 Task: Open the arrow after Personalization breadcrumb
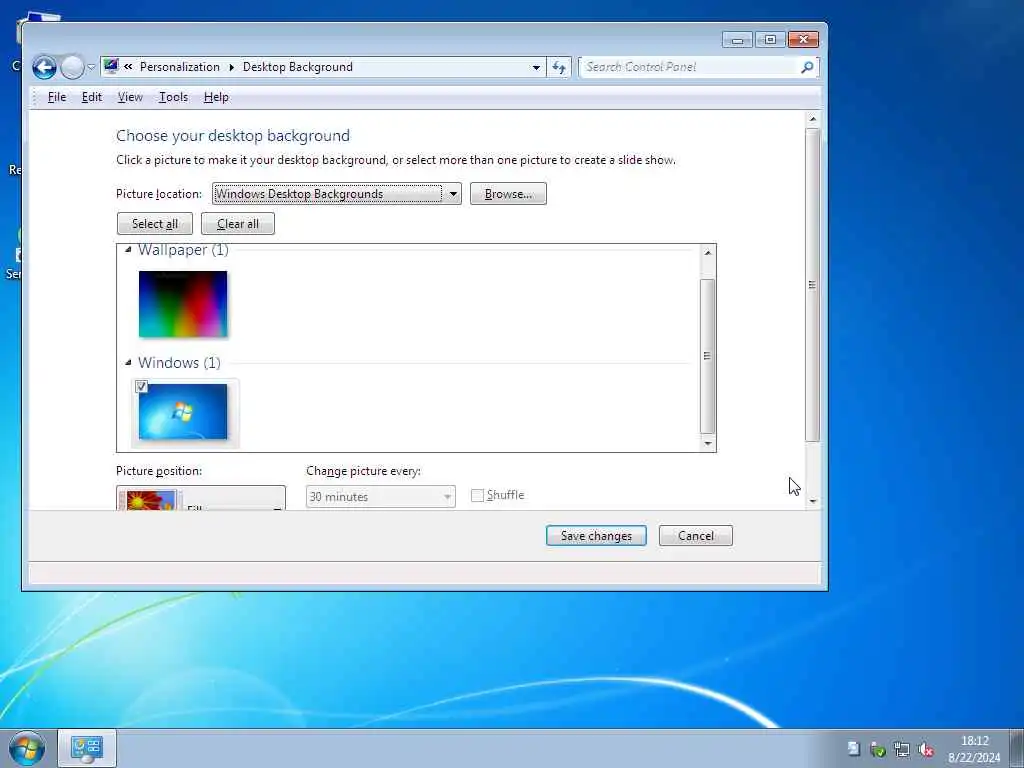click(231, 67)
